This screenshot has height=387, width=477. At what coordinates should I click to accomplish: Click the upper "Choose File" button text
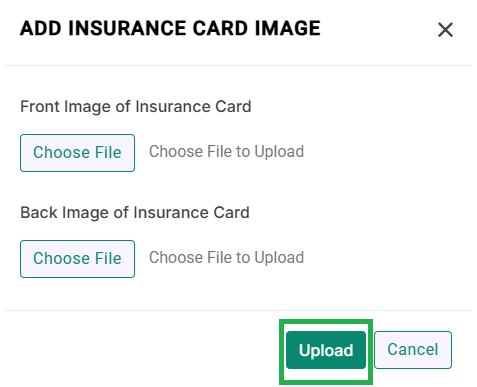(77, 153)
